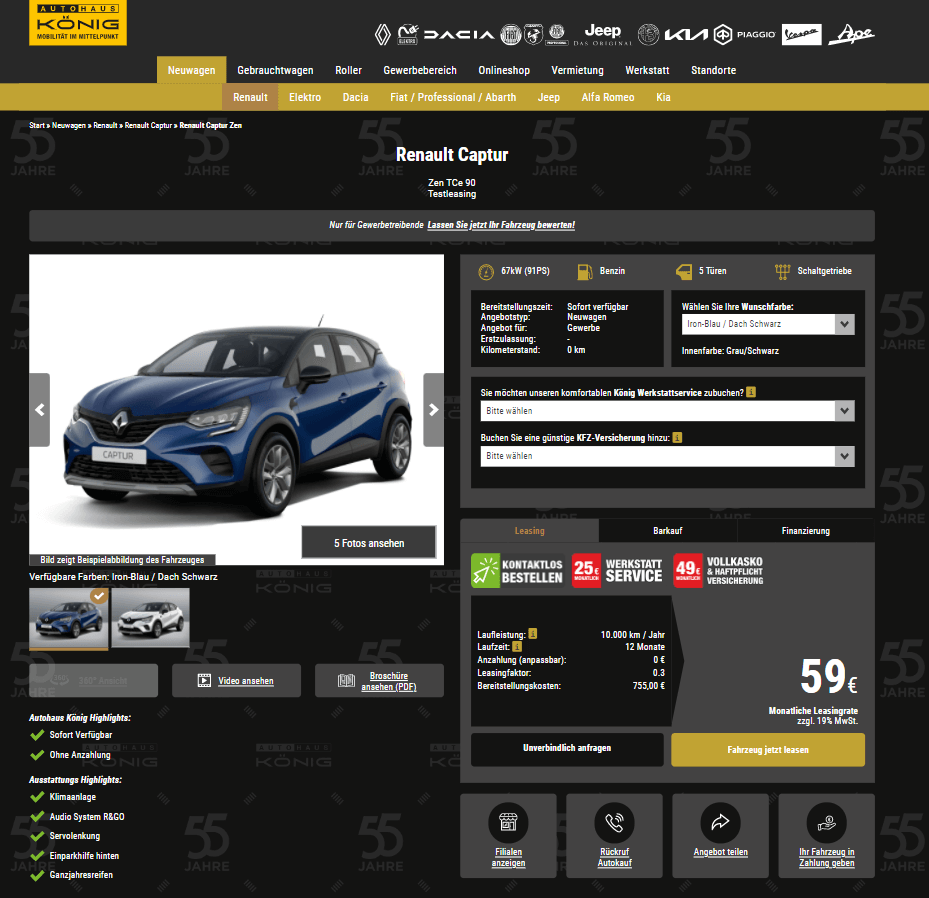
Task: Click Rückruf Autokauf phone icon
Action: (x=614, y=822)
